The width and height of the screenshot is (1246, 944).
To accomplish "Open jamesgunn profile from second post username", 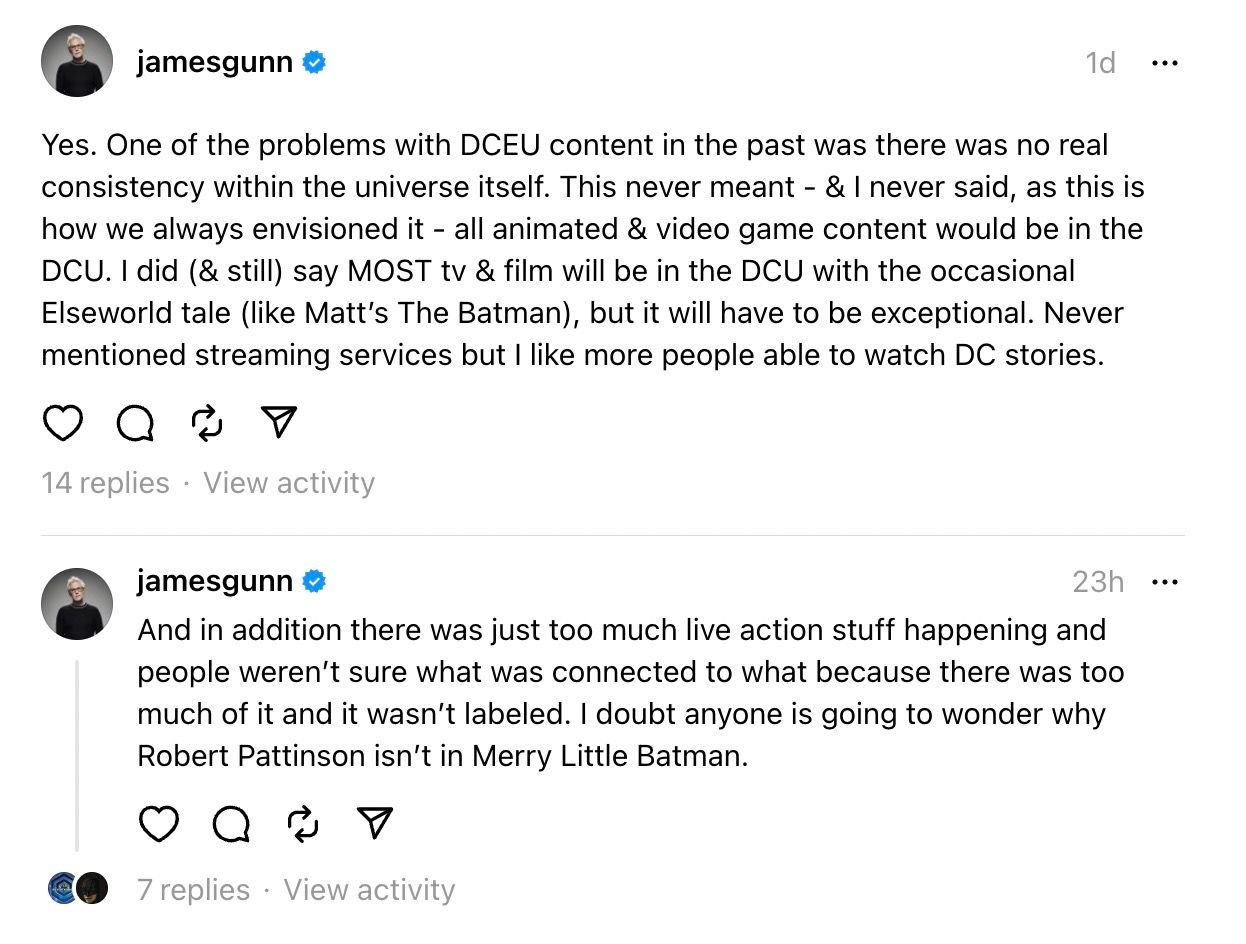I will pyautogui.click(x=215, y=581).
